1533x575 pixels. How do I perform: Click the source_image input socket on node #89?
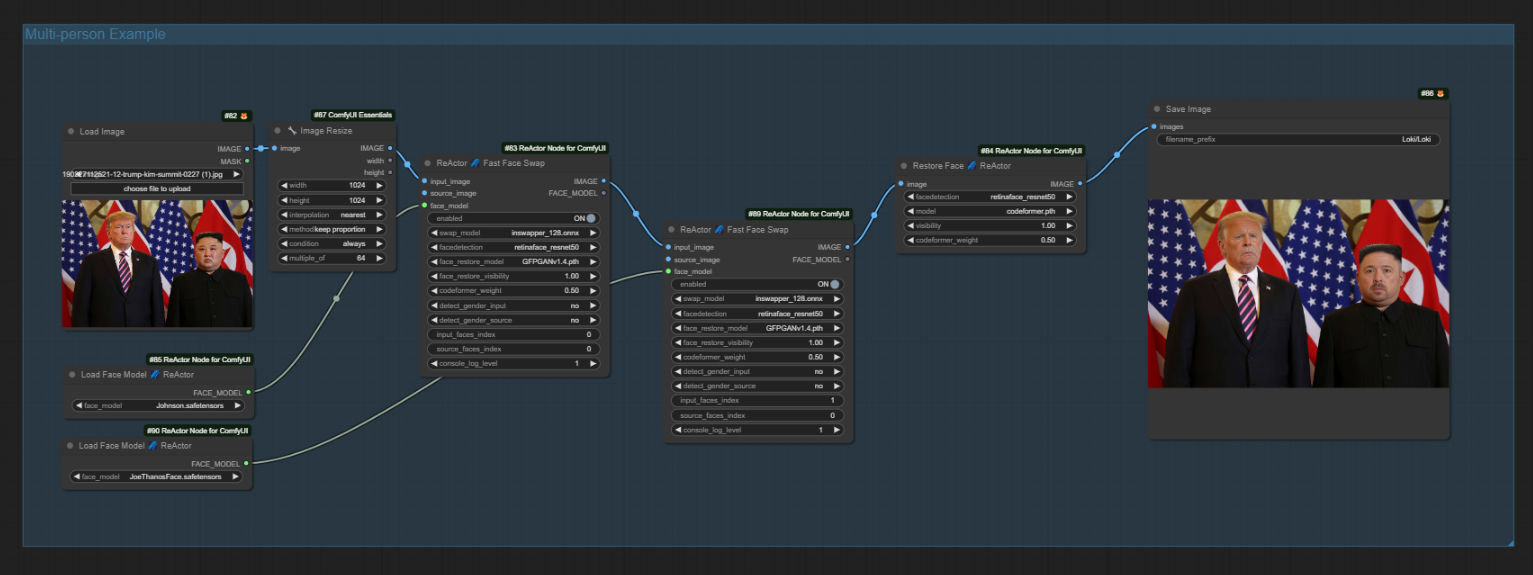tap(668, 259)
